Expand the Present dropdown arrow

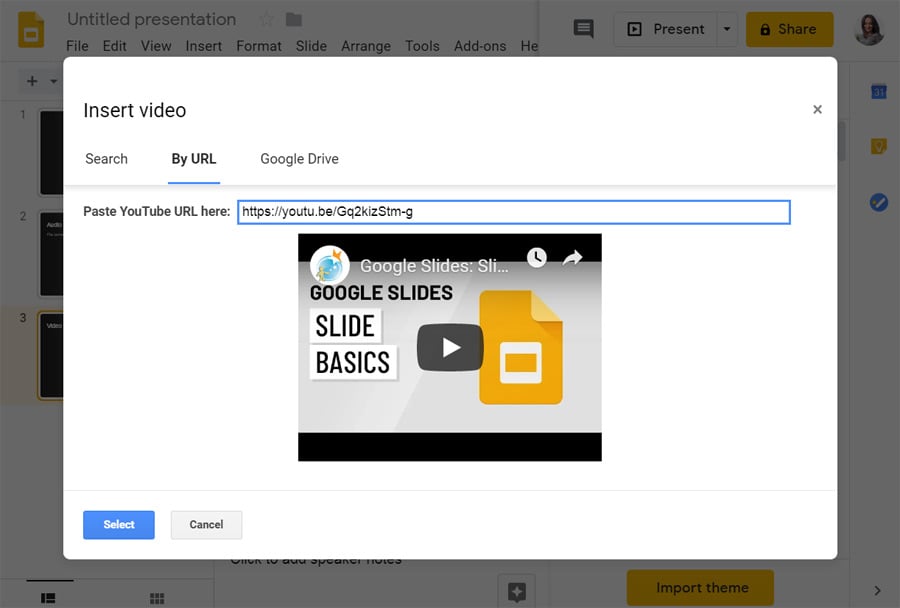pyautogui.click(x=727, y=29)
